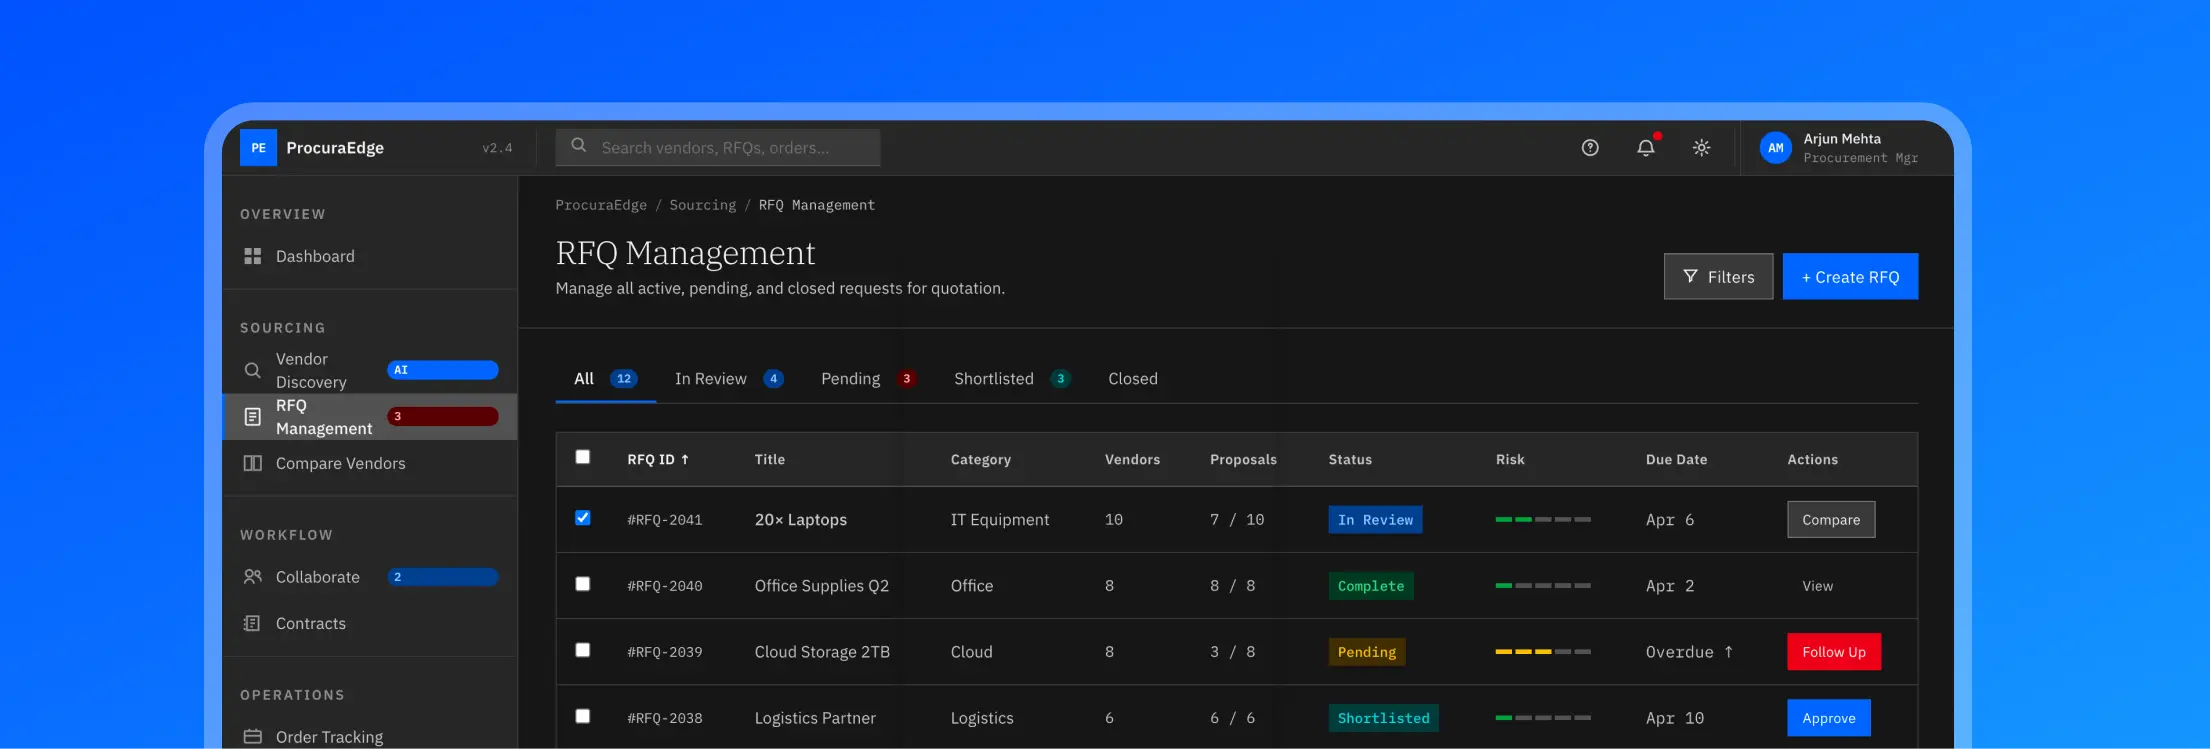Click the 7 / 10 proposals value
Viewport: 2210px width, 749px height.
1237,520
